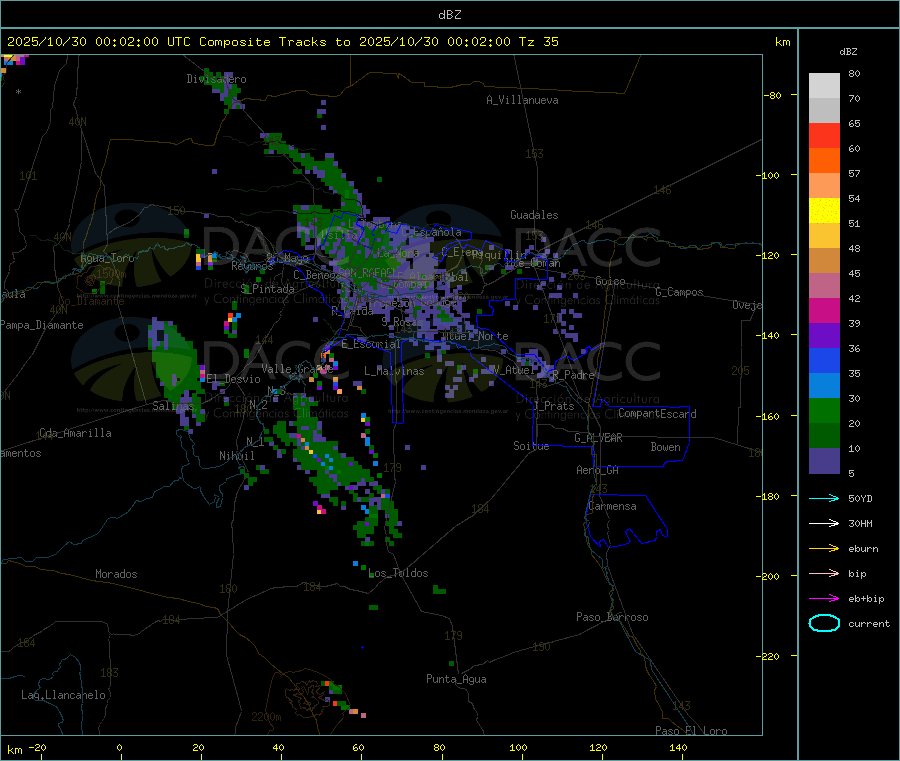Click the 'G_ALVEAR' map label
Screen dimensions: 900x761
point(598,438)
